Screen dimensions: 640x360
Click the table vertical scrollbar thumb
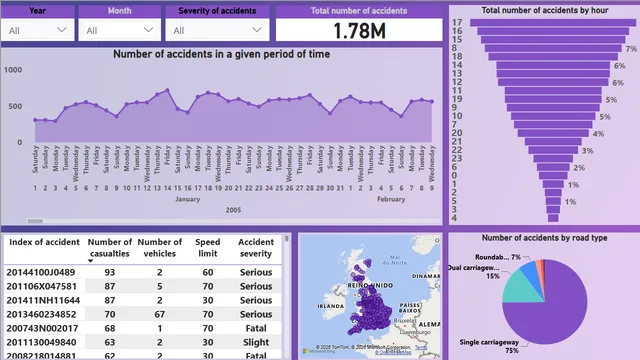coord(287,239)
